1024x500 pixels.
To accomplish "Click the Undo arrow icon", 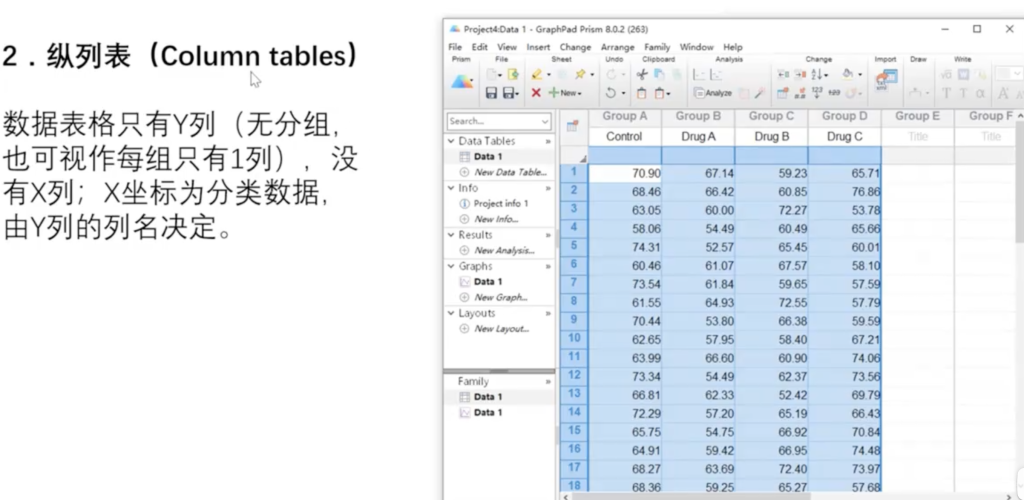I will point(611,93).
